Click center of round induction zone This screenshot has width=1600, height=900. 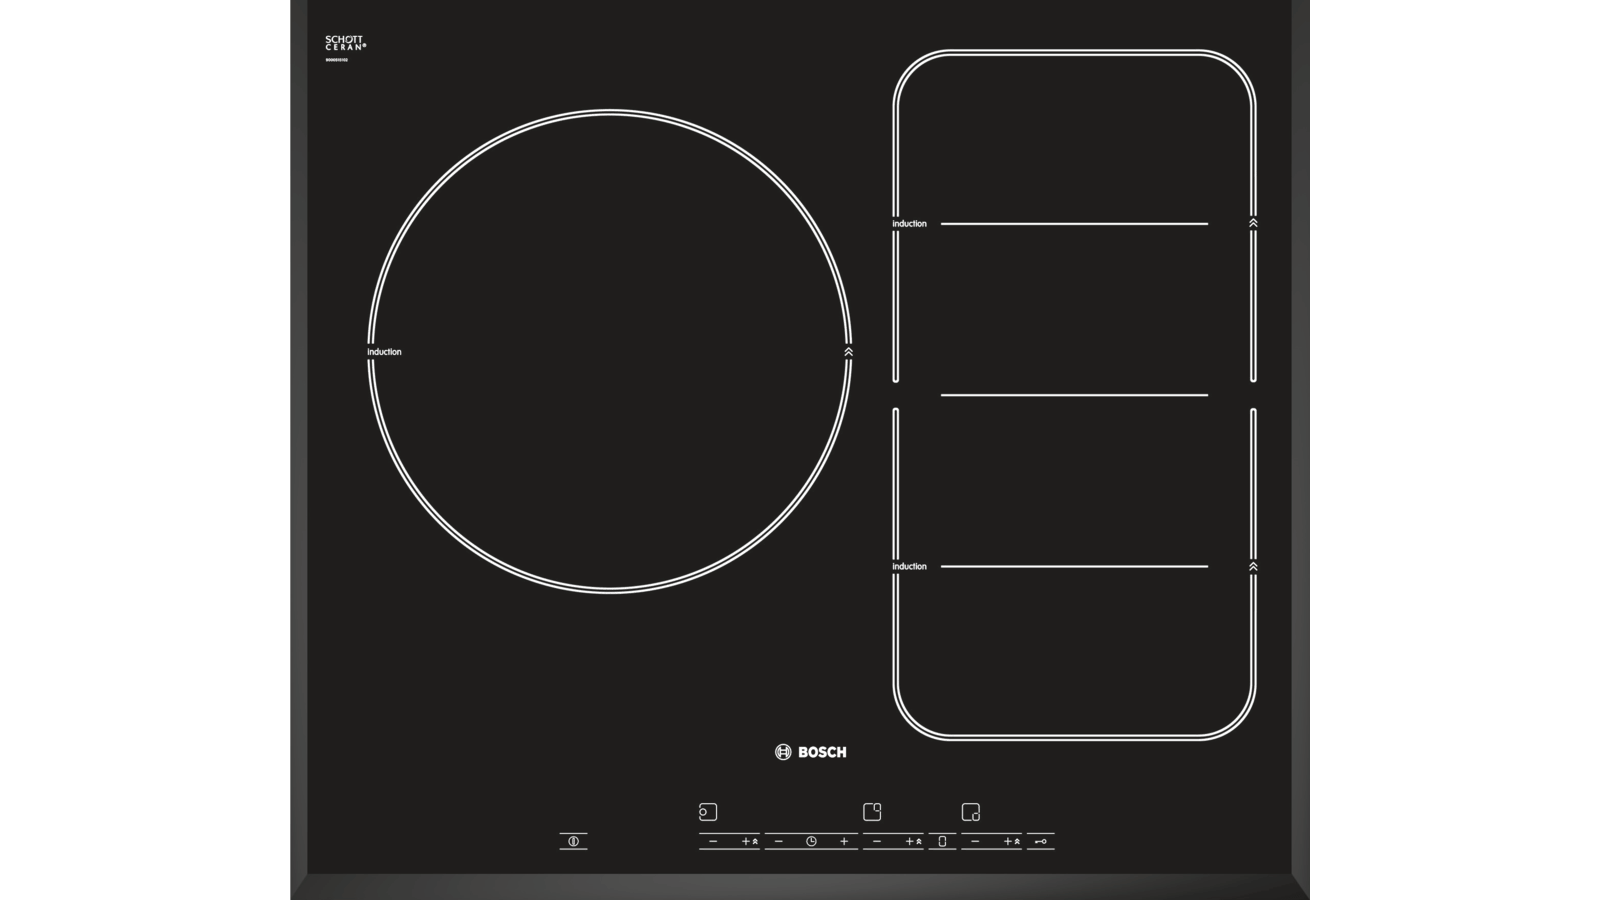click(610, 351)
